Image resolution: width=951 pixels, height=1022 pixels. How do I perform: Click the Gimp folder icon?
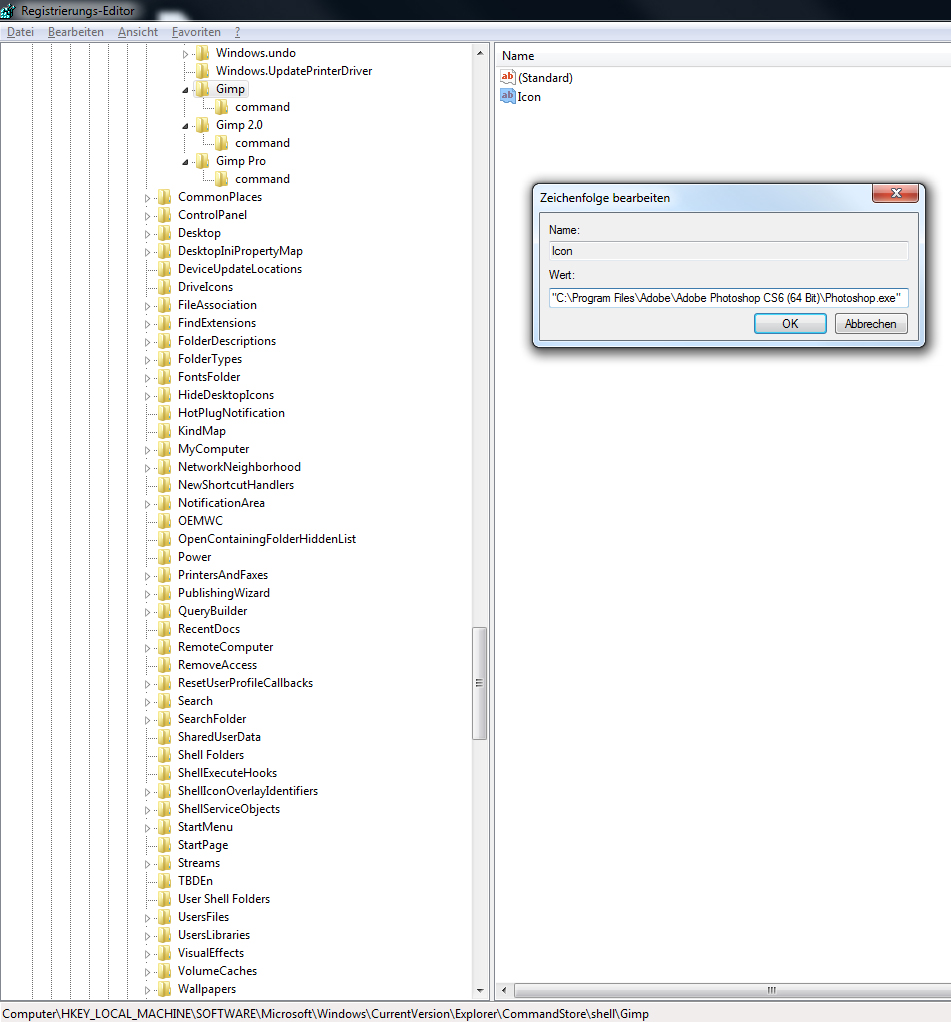click(203, 89)
